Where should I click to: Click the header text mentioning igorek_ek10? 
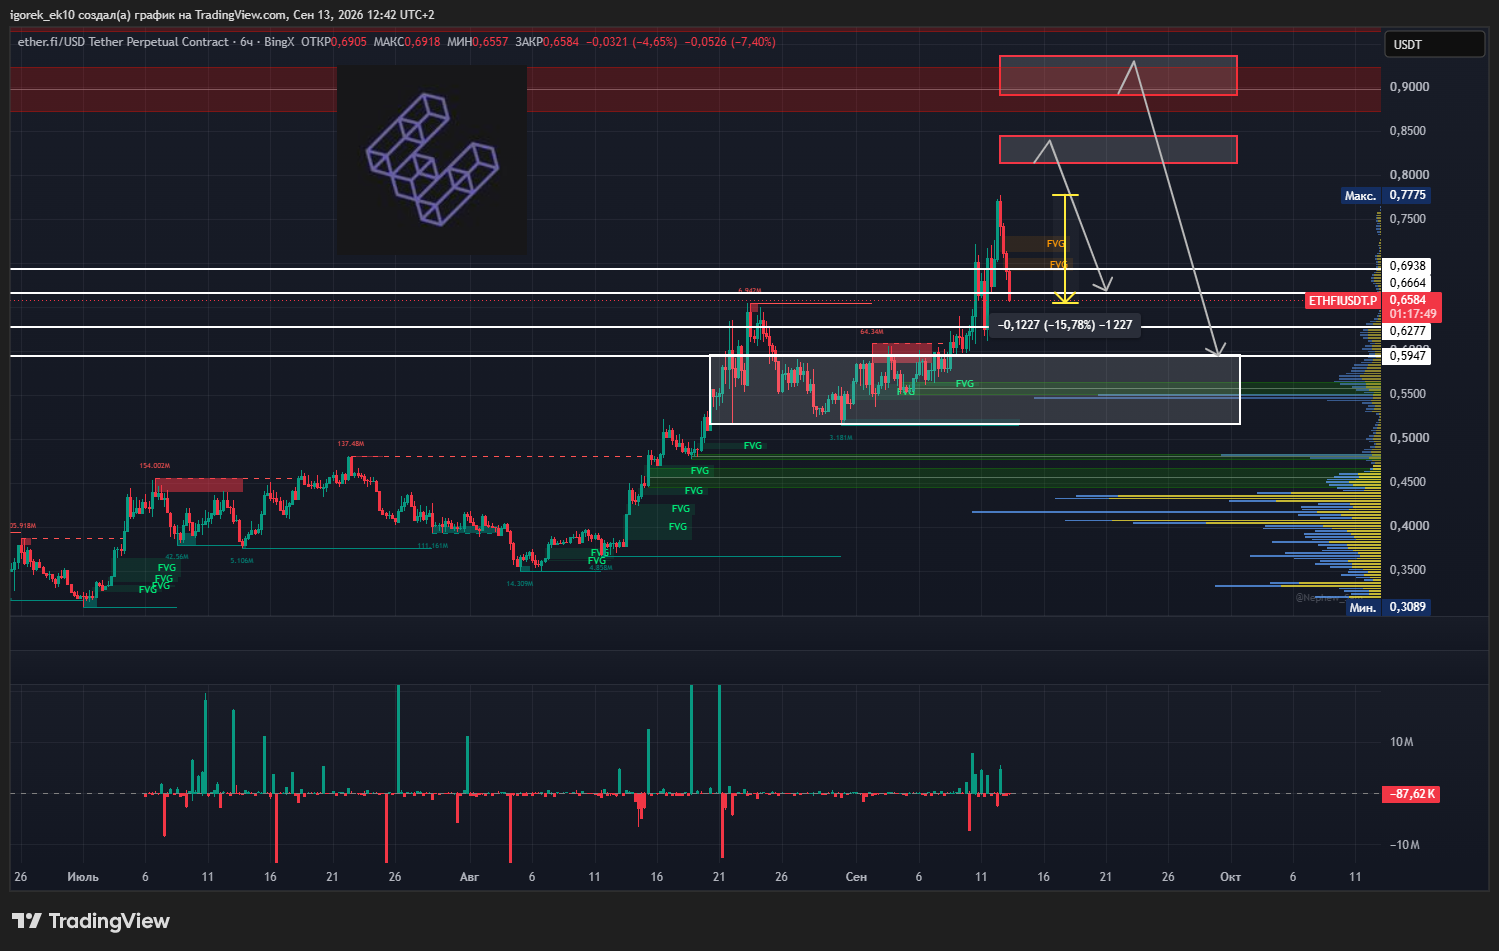[222, 15]
